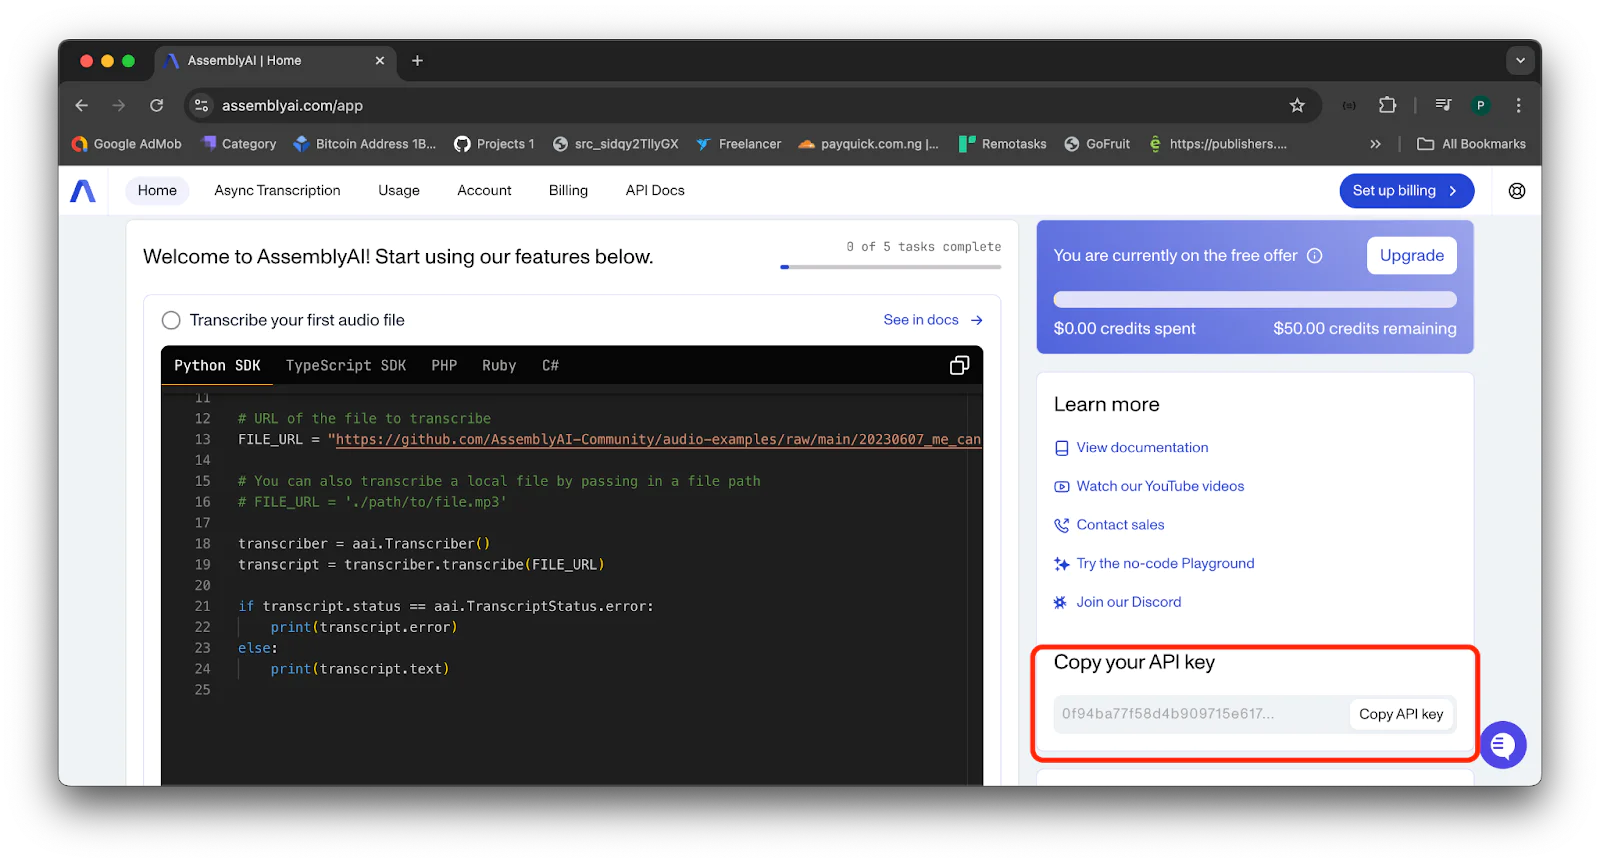Open API Docs from navigation
The height and width of the screenshot is (863, 1600).
(655, 190)
